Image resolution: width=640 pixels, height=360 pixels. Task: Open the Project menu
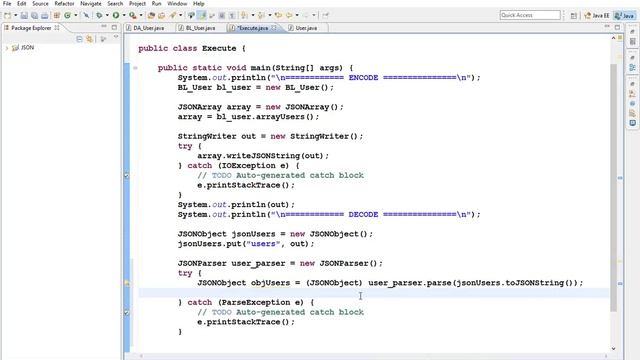[137, 4]
